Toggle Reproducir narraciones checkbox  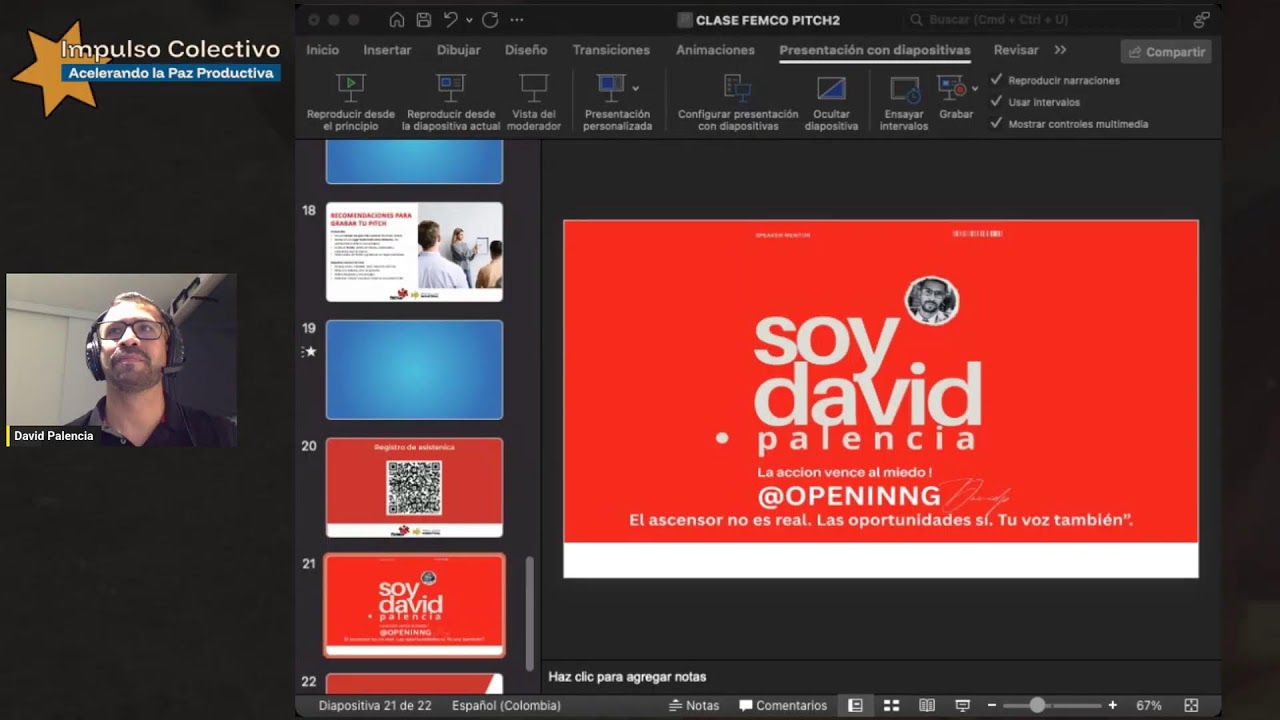point(996,80)
